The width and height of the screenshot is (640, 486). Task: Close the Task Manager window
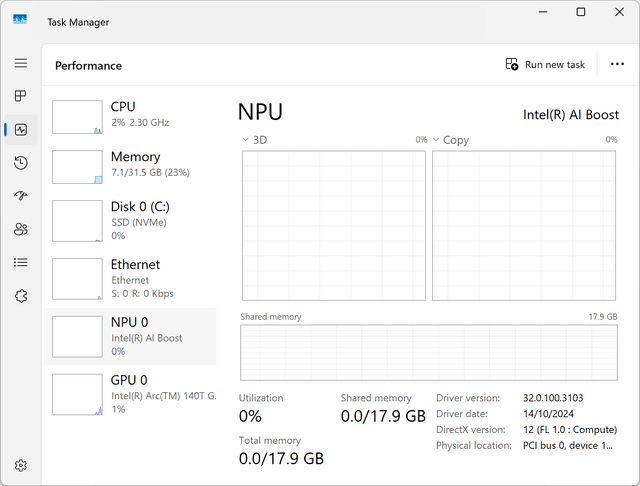[x=619, y=12]
